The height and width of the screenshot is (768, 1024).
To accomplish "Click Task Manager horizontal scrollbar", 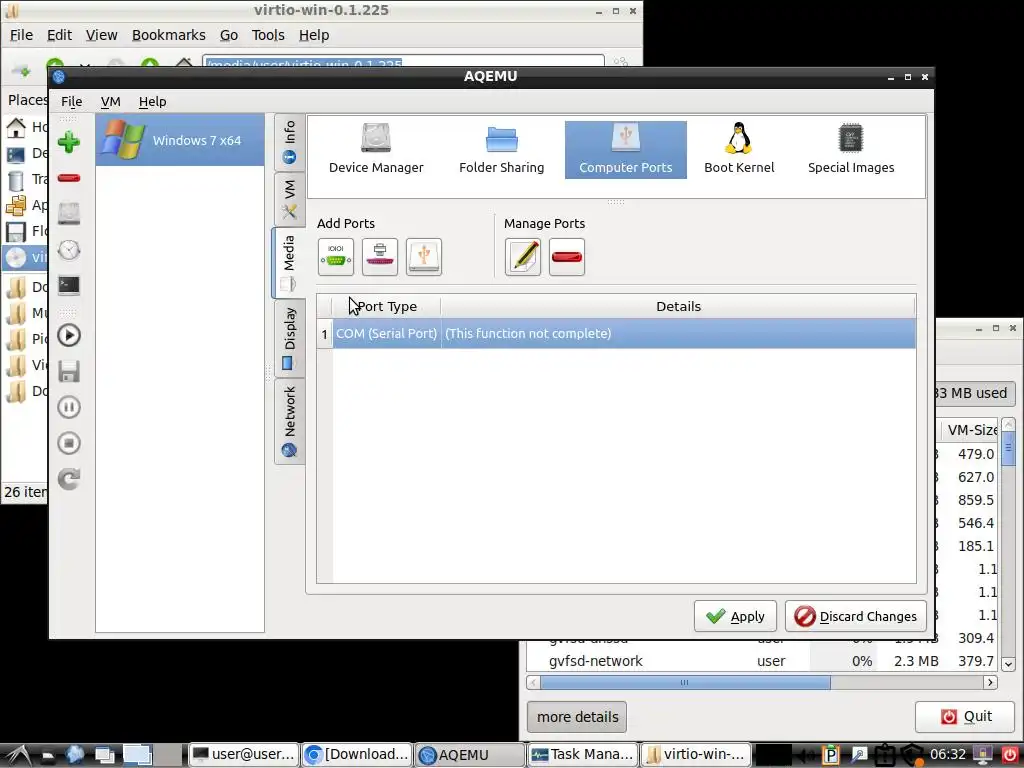I will [685, 682].
